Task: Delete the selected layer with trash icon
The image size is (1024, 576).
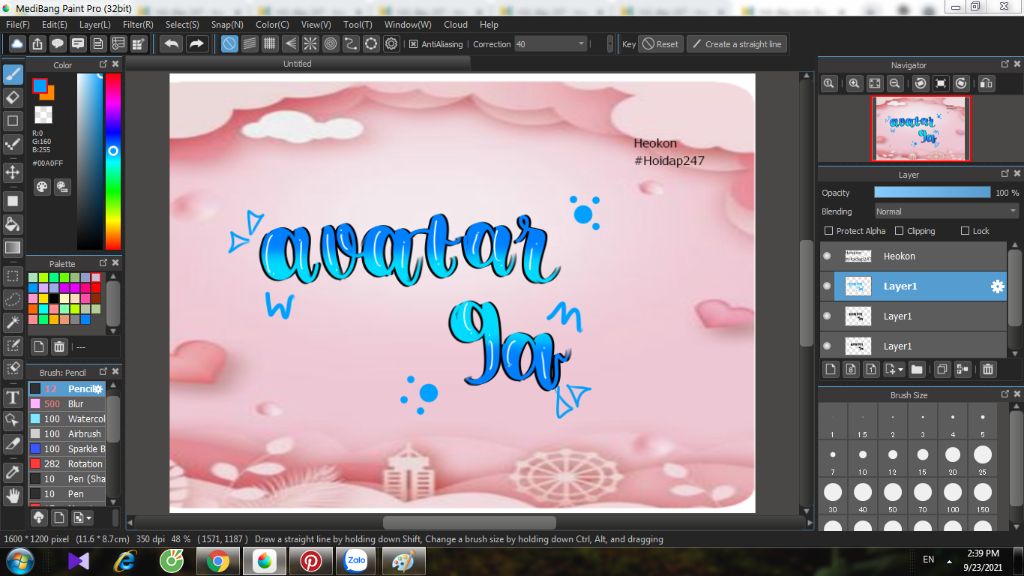Action: [987, 370]
